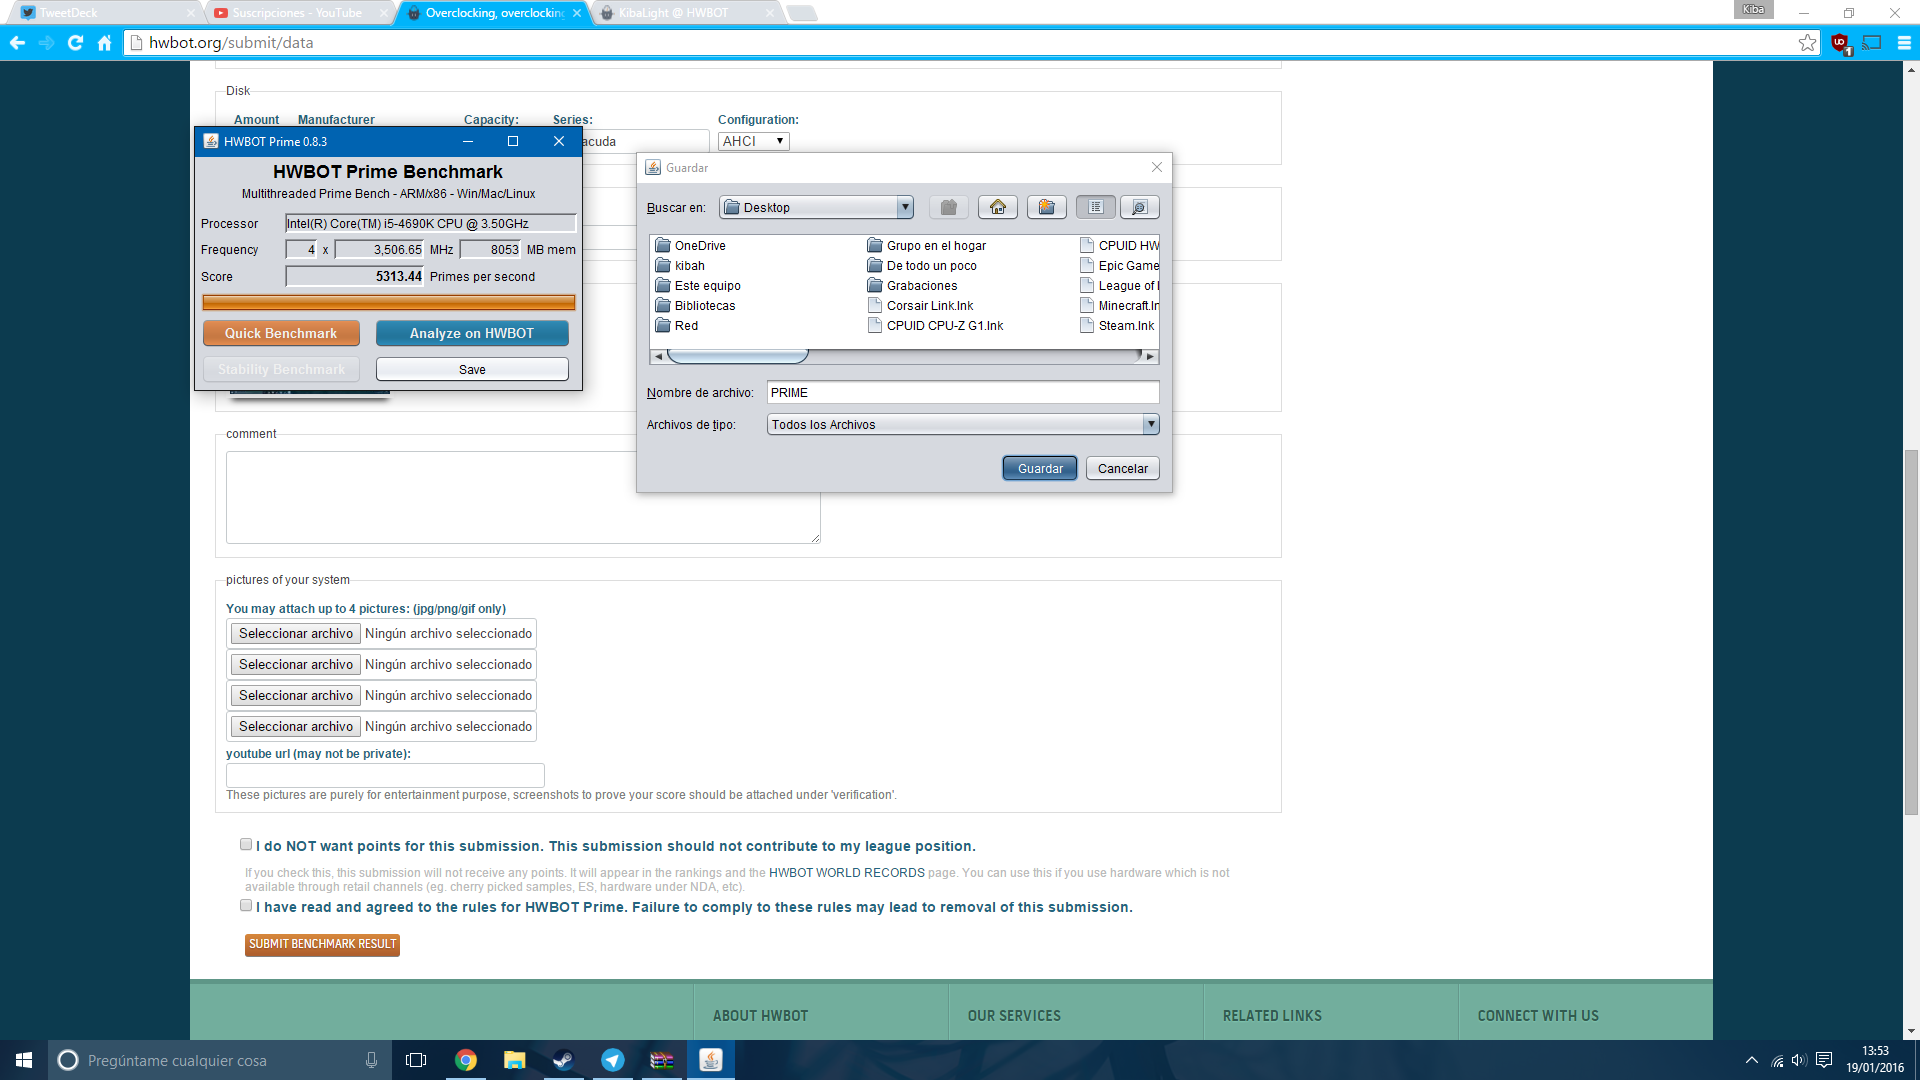Switch to KibaLight @ HWBOT tab

[x=686, y=13]
